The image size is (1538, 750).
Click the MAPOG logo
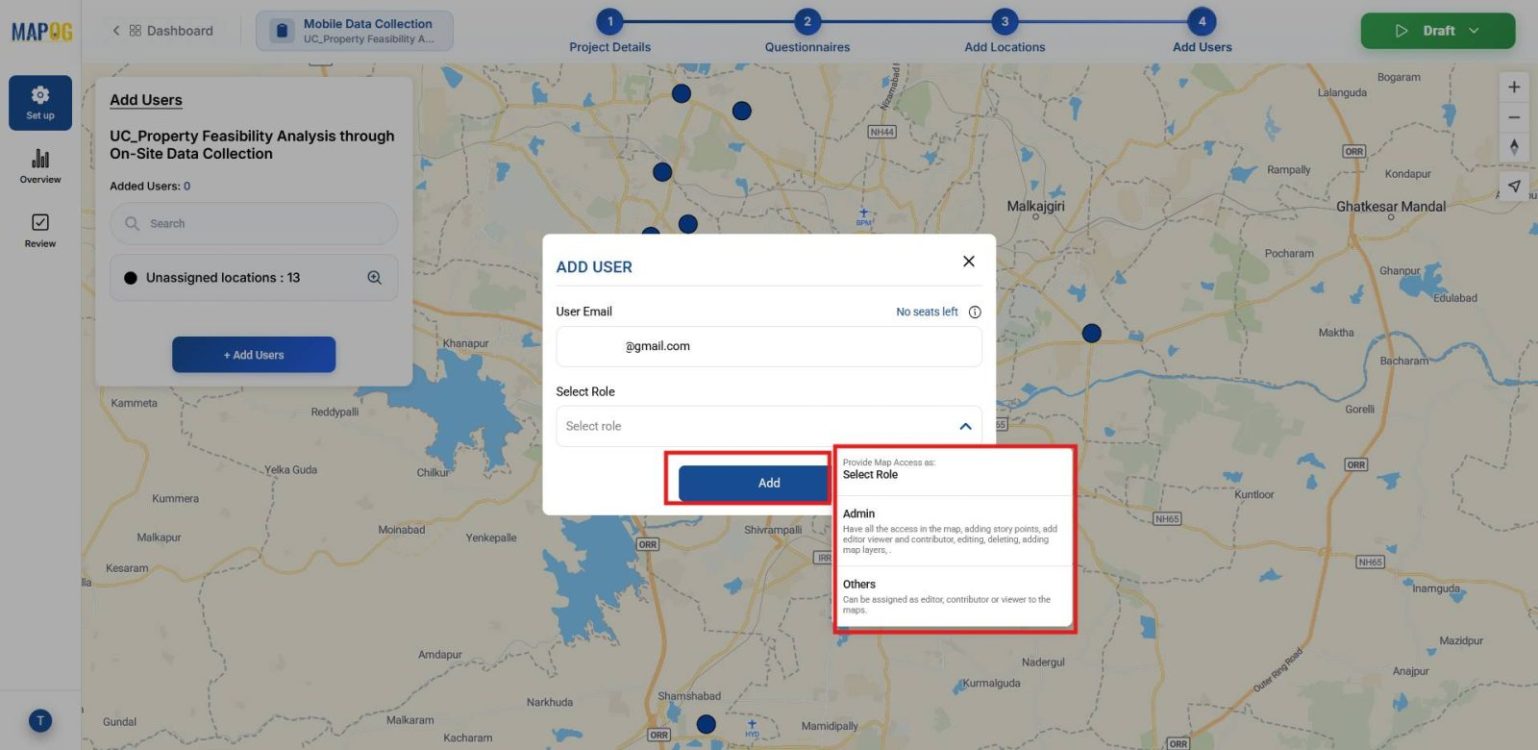click(x=40, y=30)
